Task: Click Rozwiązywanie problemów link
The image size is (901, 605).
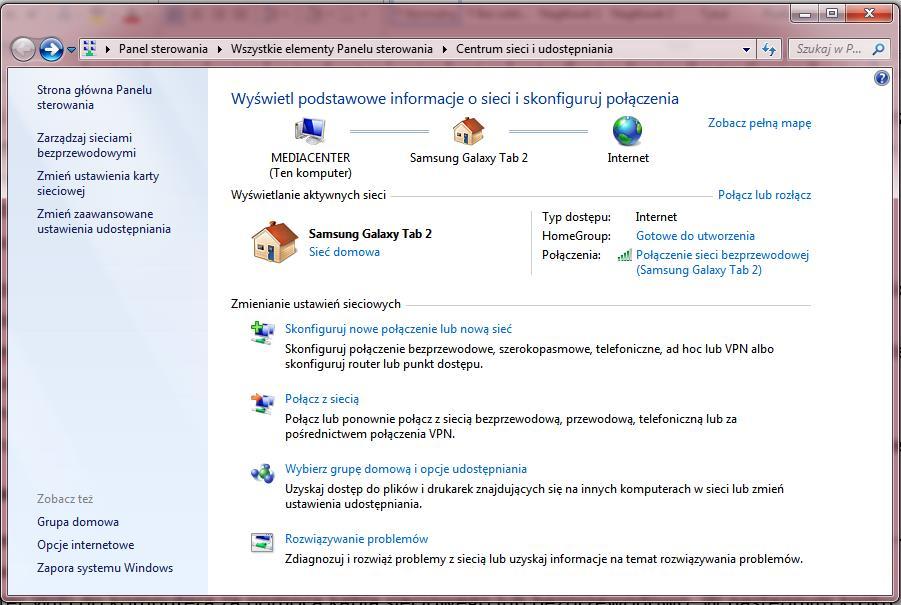Action: tap(356, 539)
